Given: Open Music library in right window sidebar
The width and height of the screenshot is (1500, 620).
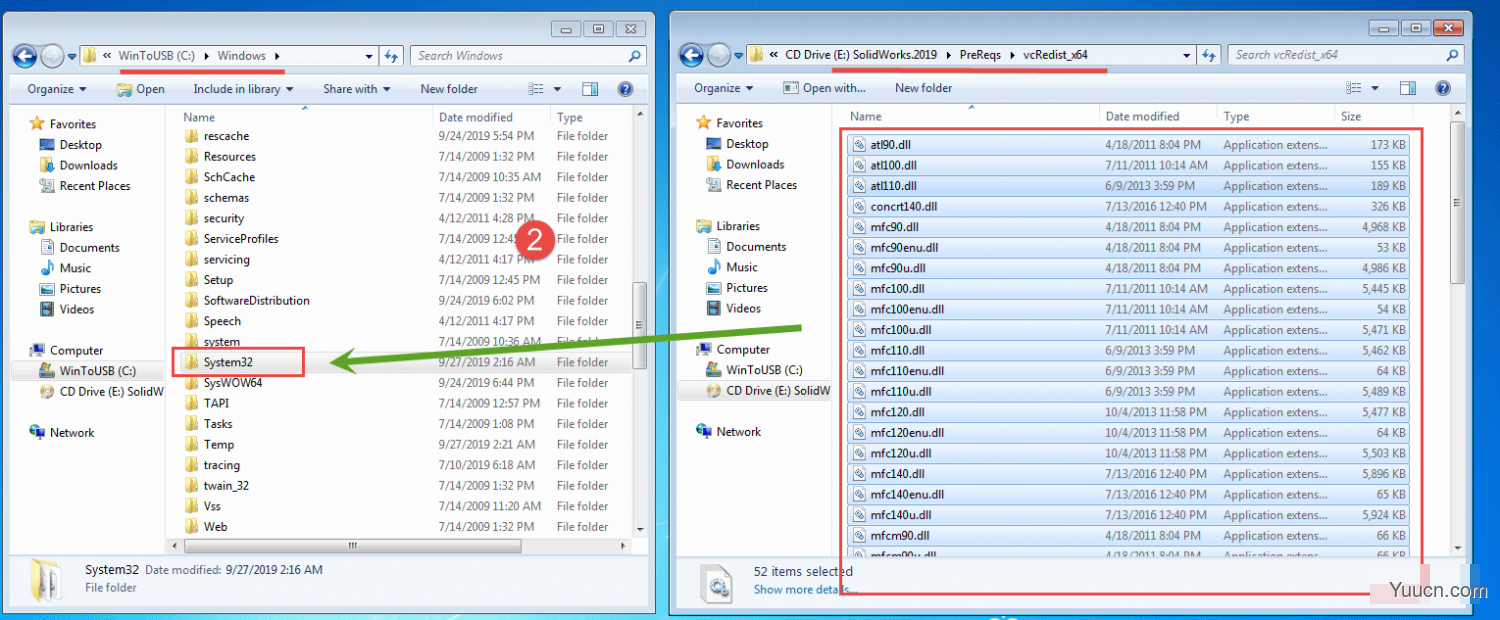Looking at the screenshot, I should pos(741,267).
